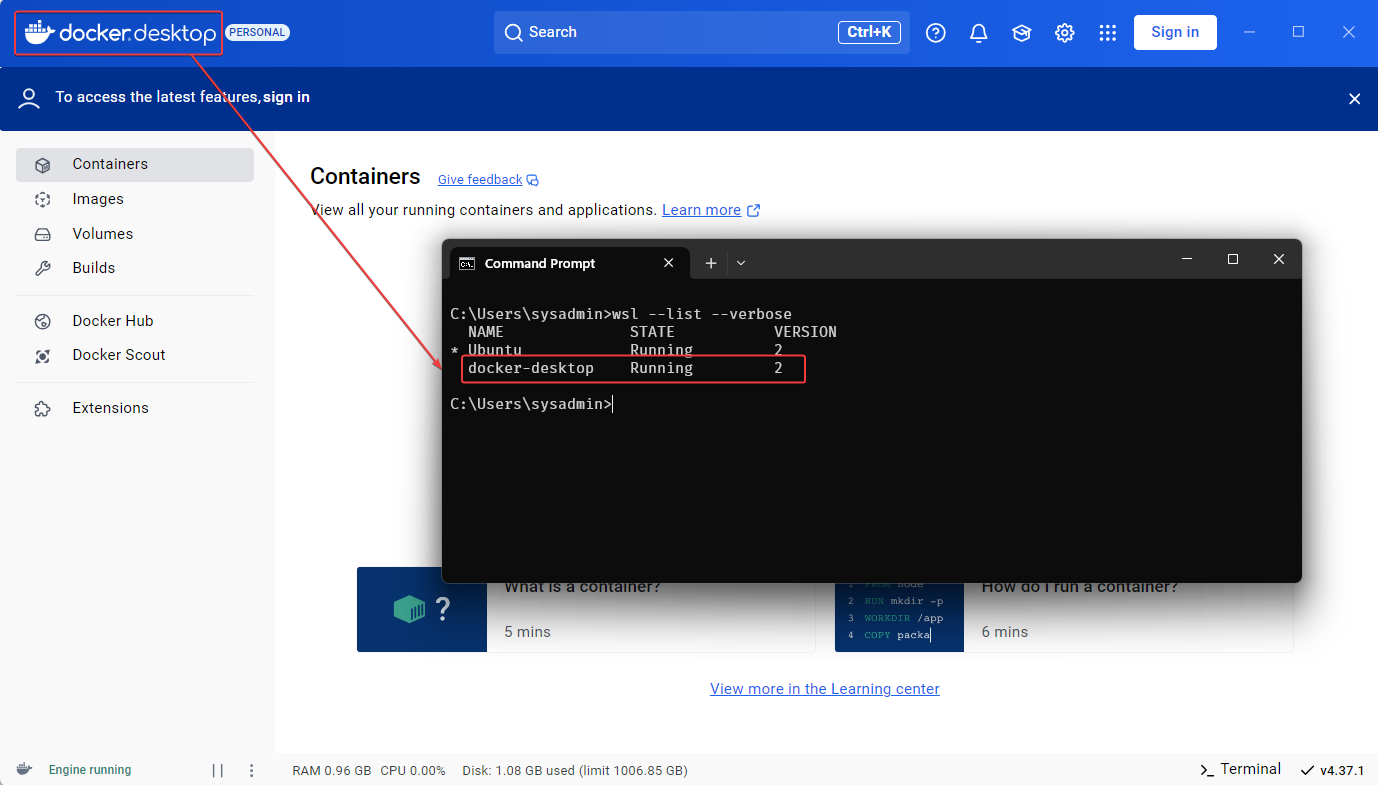Open Images in sidebar
1378x785 pixels.
tap(135, 199)
